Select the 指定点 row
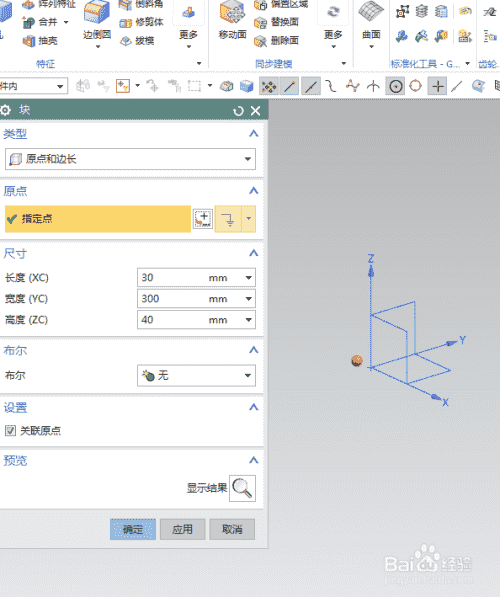 click(x=98, y=219)
